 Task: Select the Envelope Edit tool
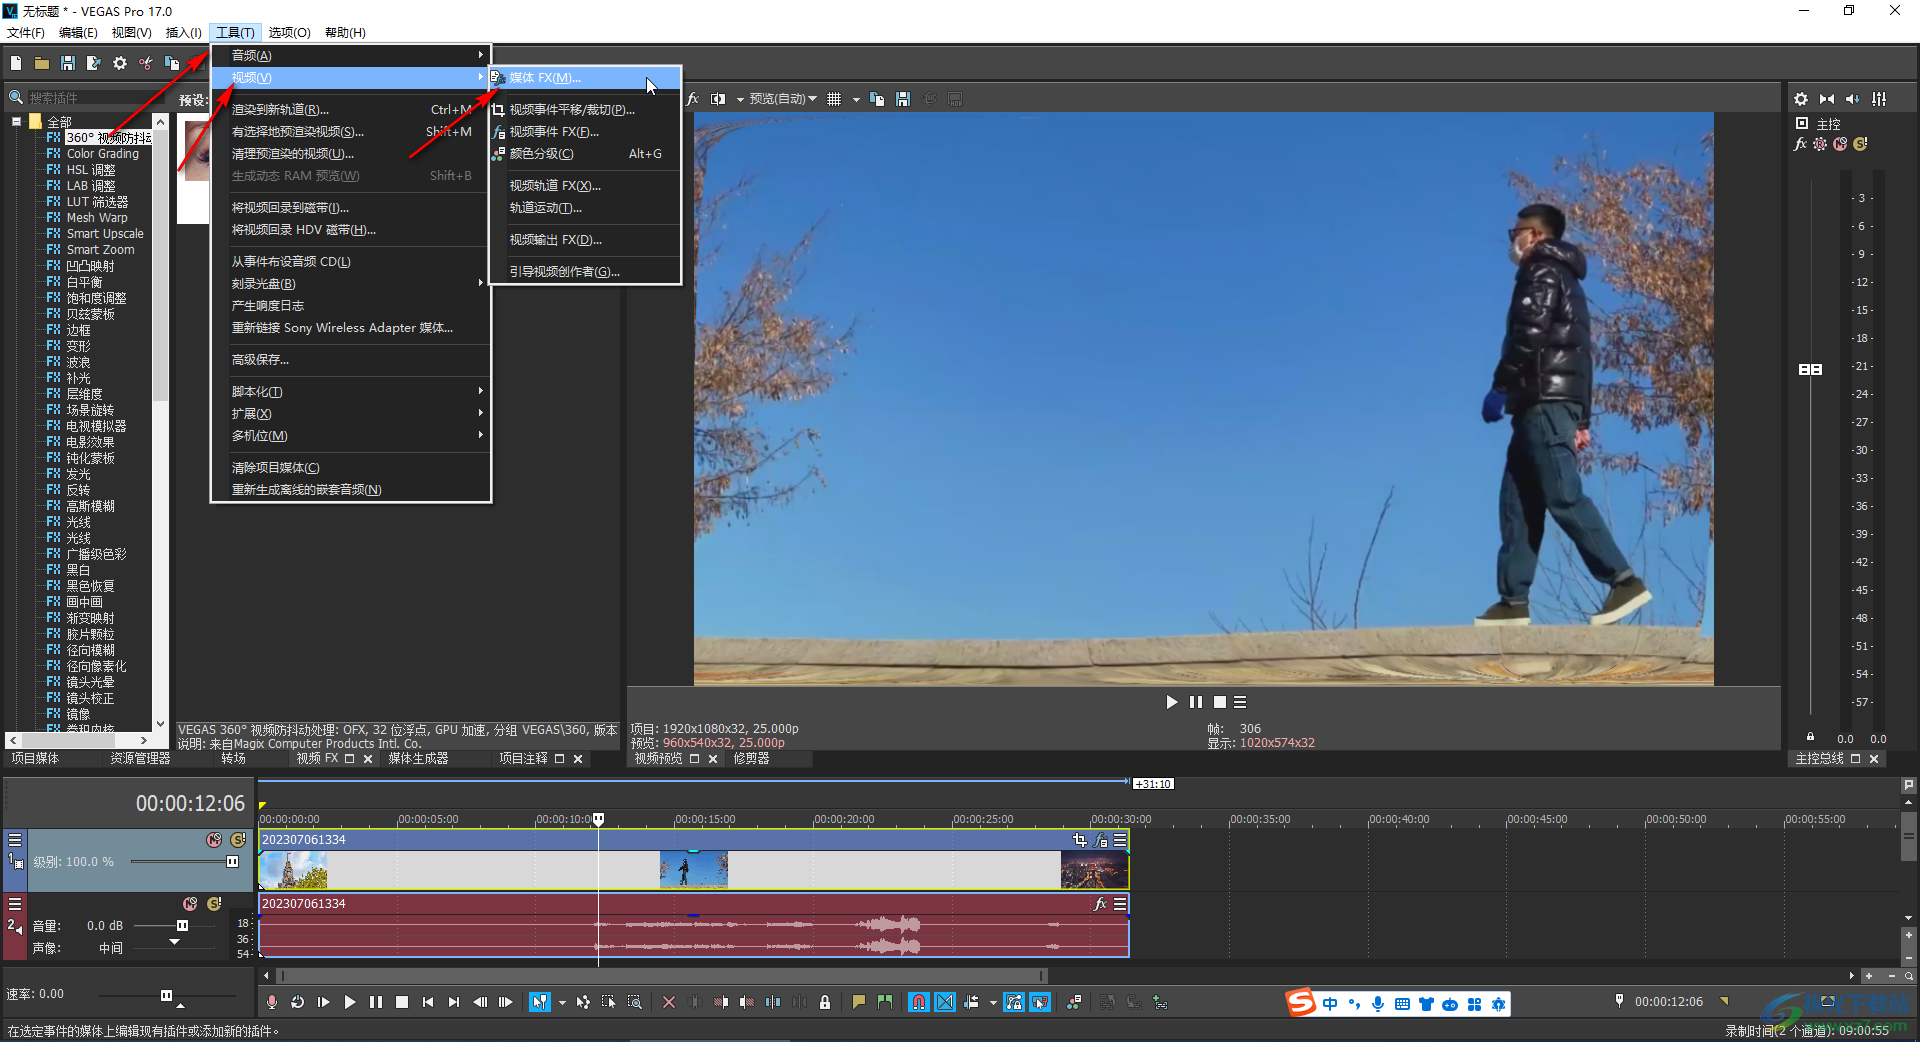point(583,1002)
